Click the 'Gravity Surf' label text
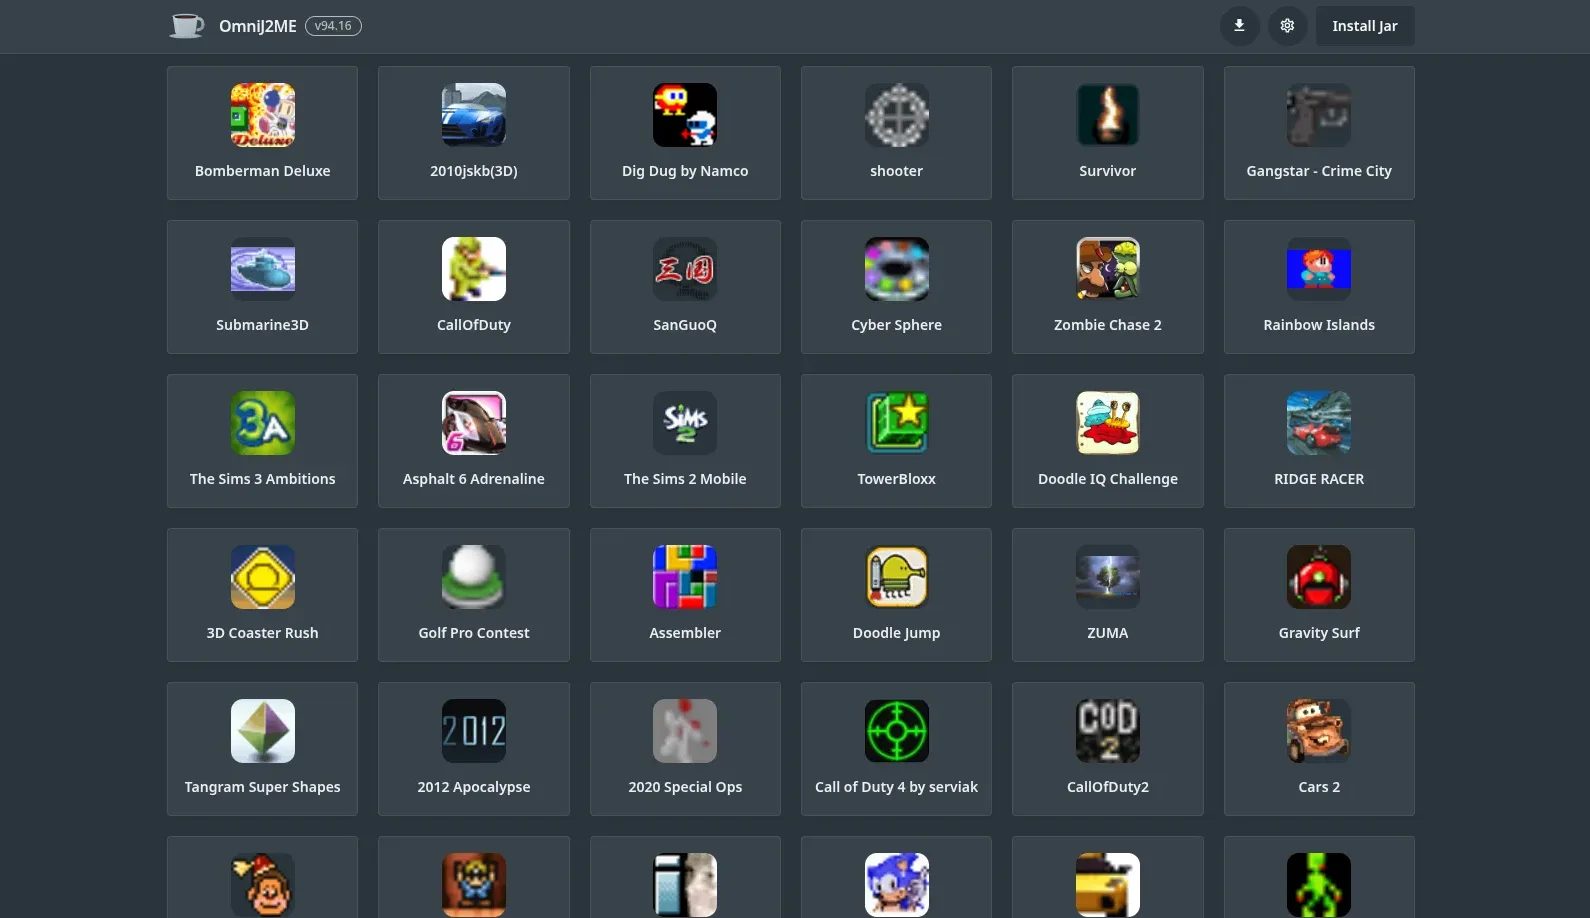This screenshot has height=918, width=1590. tap(1319, 633)
